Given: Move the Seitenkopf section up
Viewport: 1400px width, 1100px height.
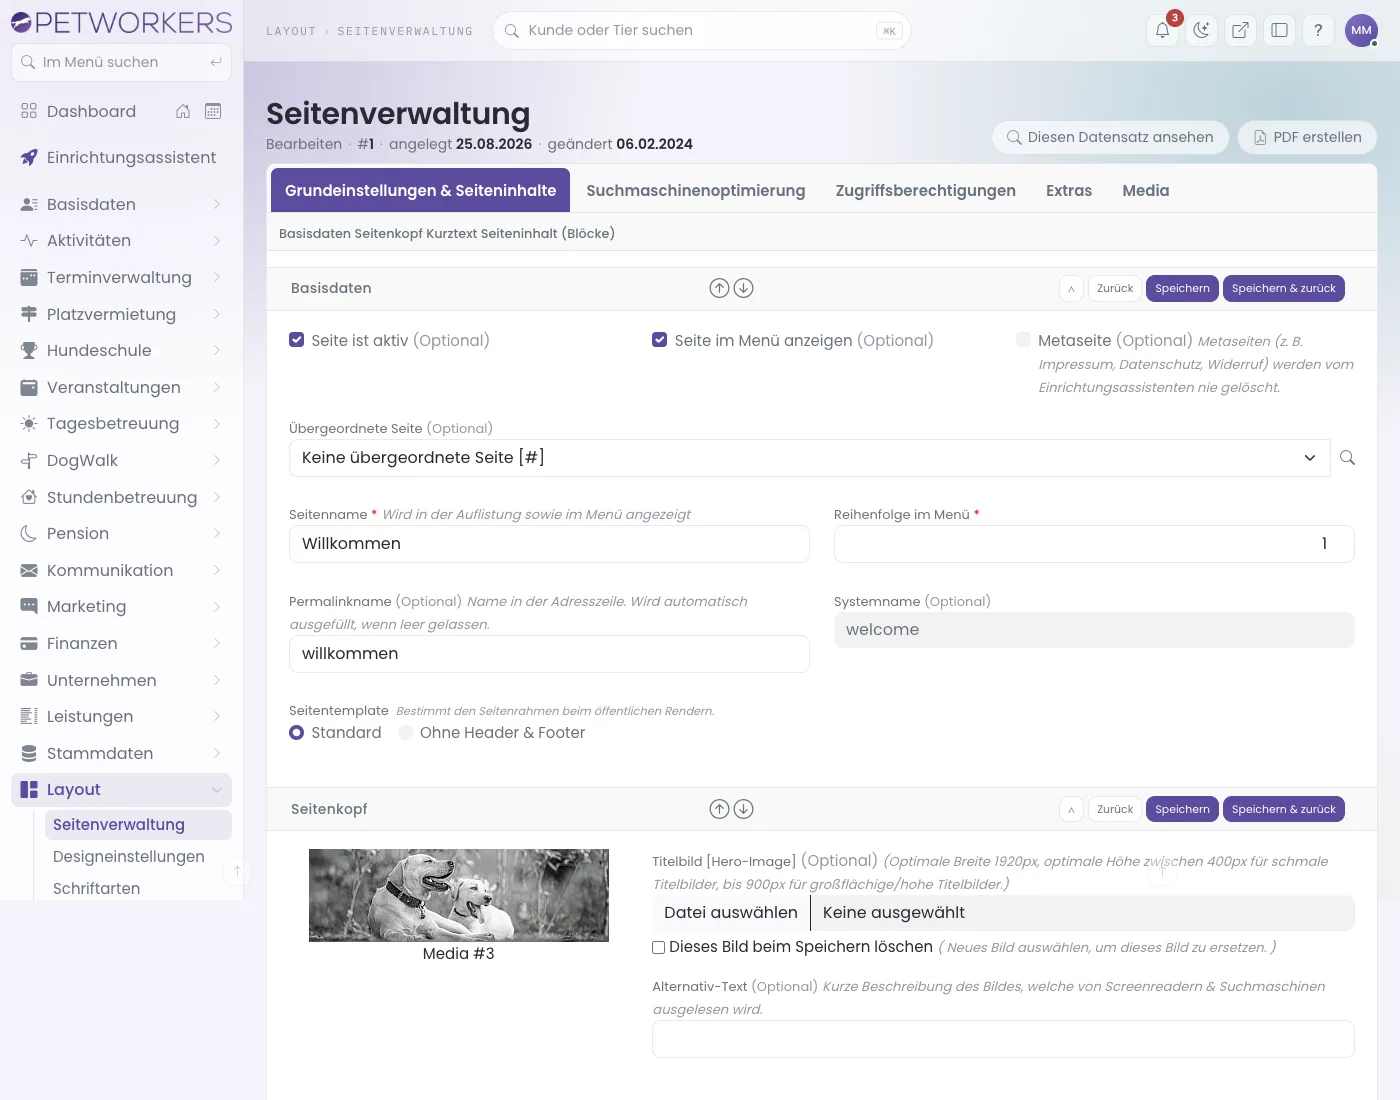Looking at the screenshot, I should click(x=719, y=809).
